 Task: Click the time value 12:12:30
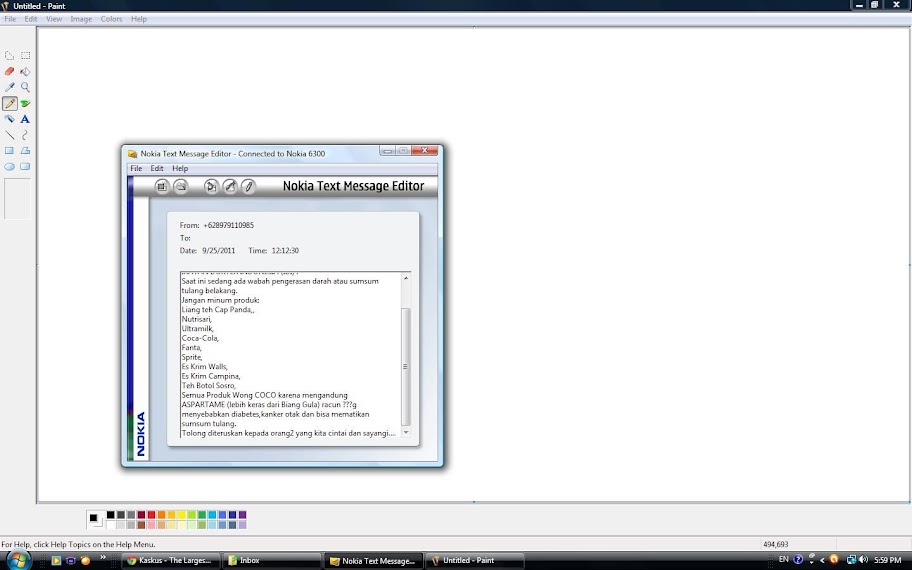(x=285, y=251)
